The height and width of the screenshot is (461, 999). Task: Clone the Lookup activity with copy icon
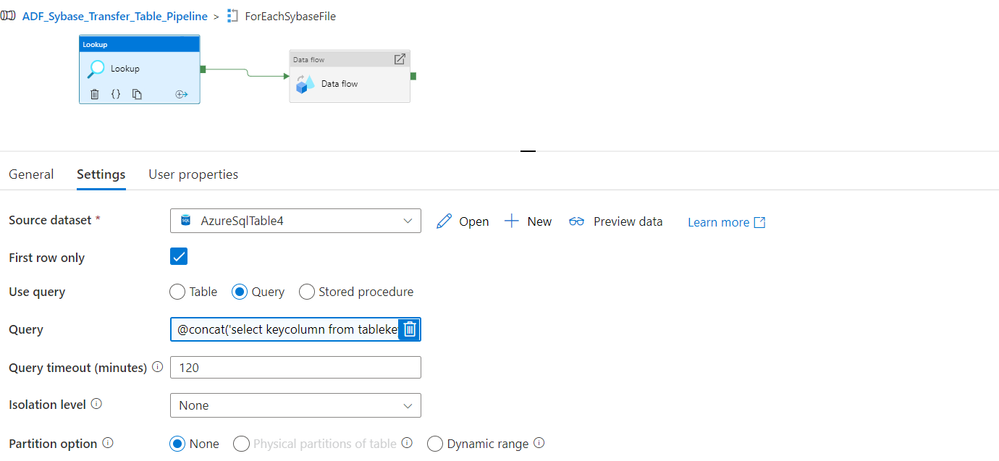click(x=137, y=94)
